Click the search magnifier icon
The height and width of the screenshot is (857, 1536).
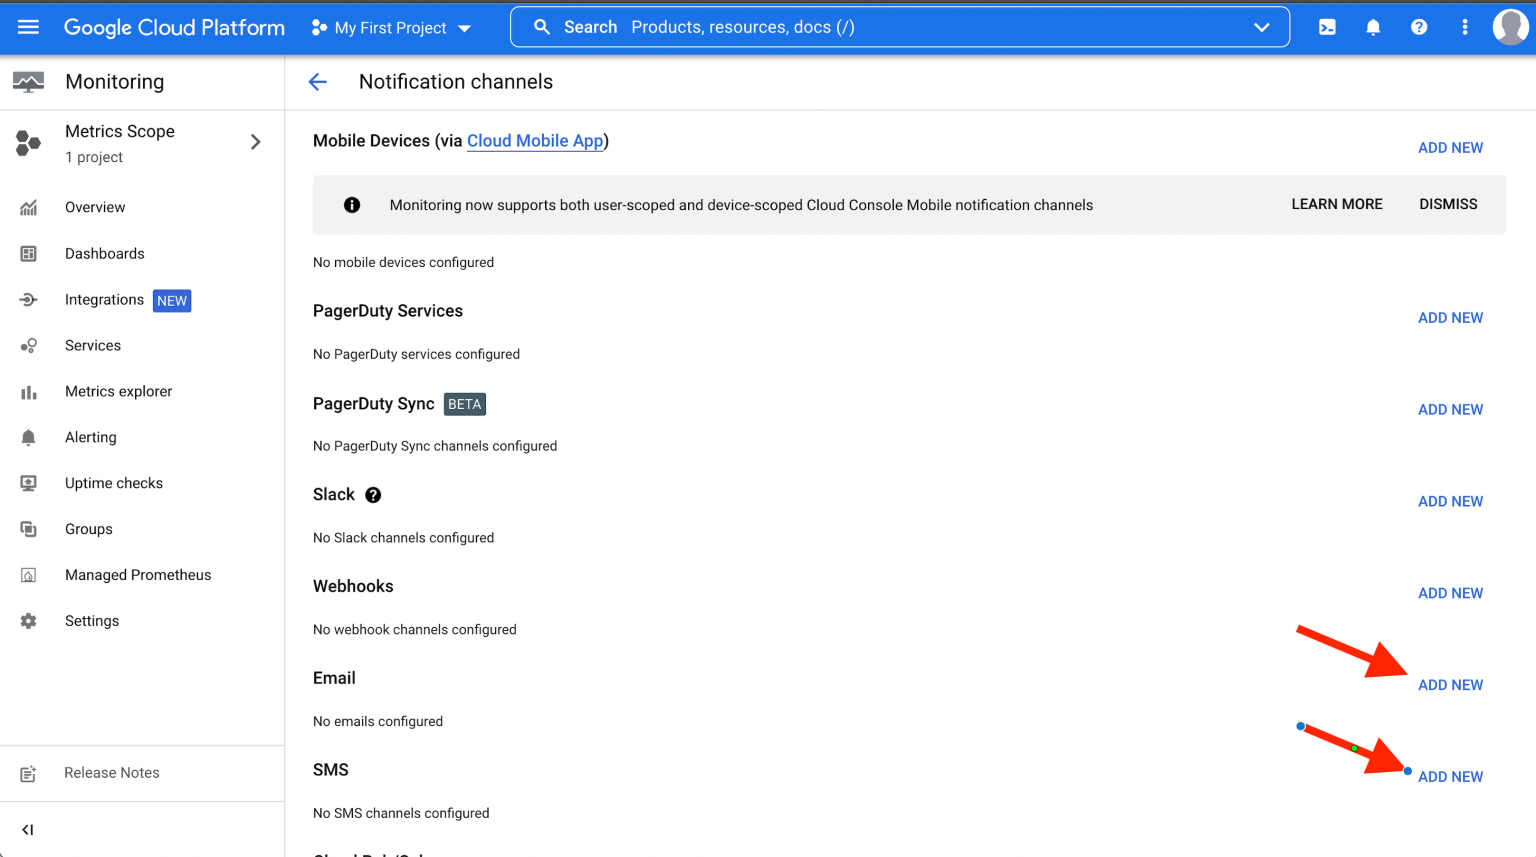[542, 27]
